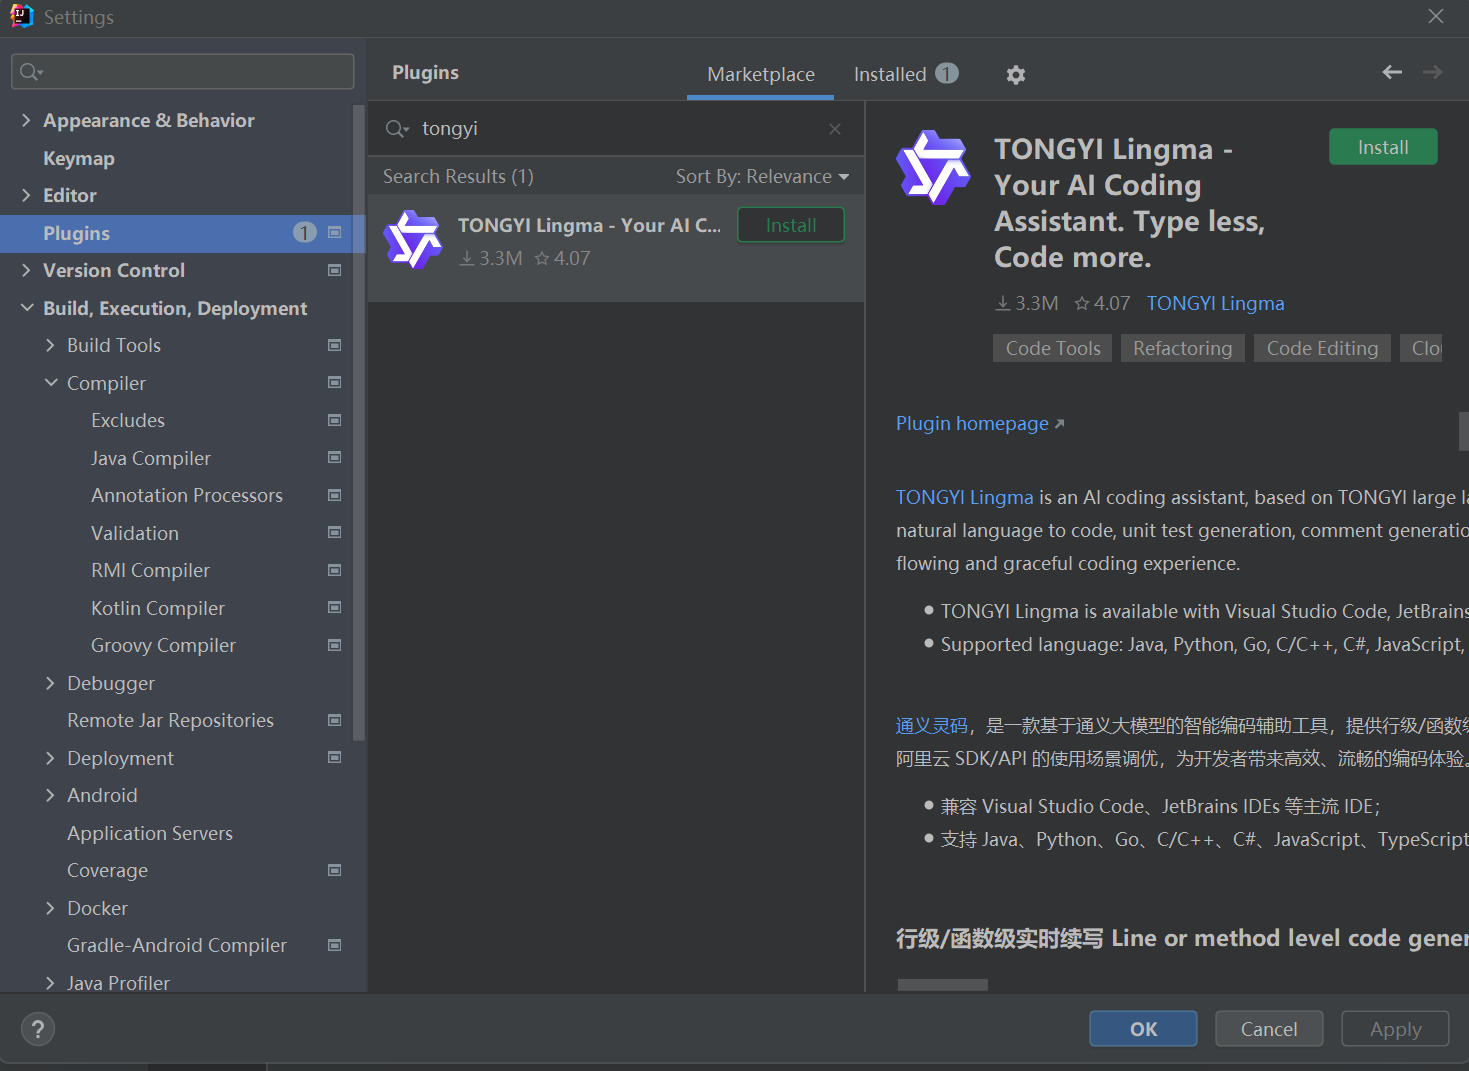1469x1071 pixels.
Task: Click the settings search magnifier icon
Action: click(31, 72)
